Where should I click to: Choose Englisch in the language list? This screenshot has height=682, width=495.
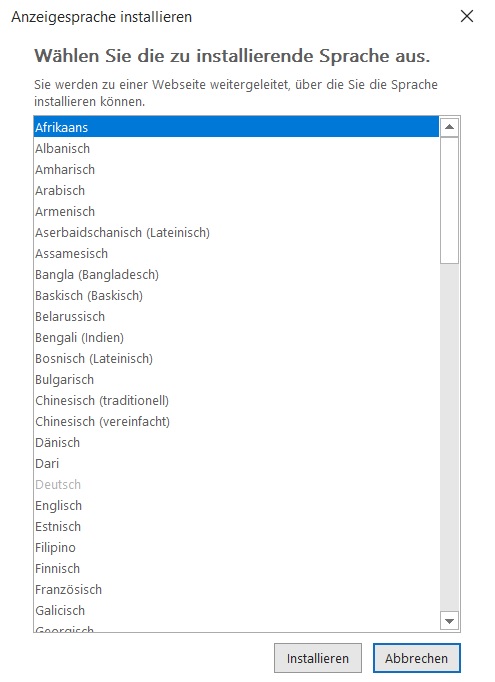coord(236,505)
